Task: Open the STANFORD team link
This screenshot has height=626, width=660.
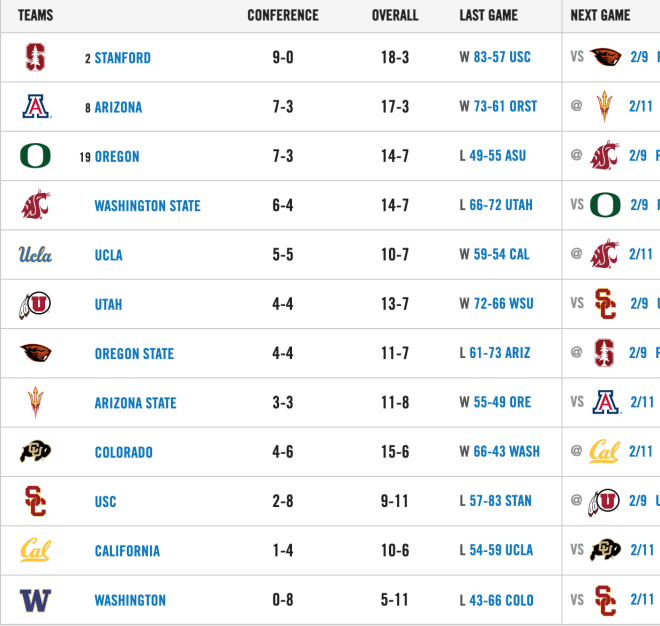Action: [122, 58]
